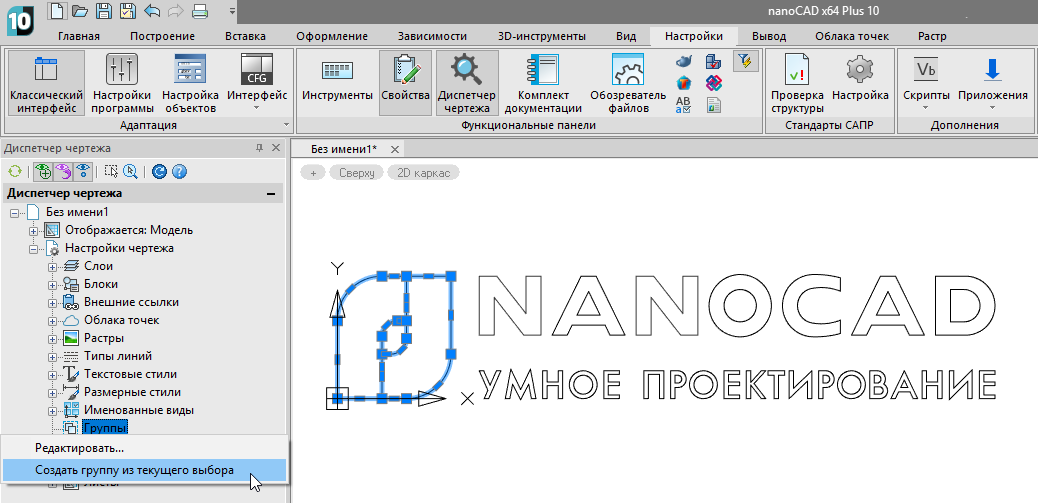
Task: Toggle the Диспетчер чертежа panel button
Action: pyautogui.click(x=467, y=83)
